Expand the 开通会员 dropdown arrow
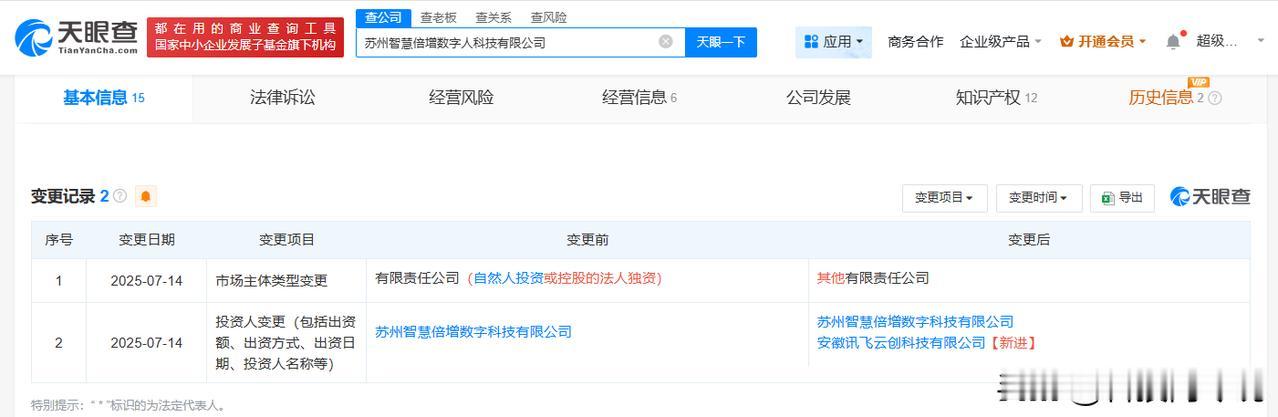The height and width of the screenshot is (417, 1278). [x=1142, y=42]
